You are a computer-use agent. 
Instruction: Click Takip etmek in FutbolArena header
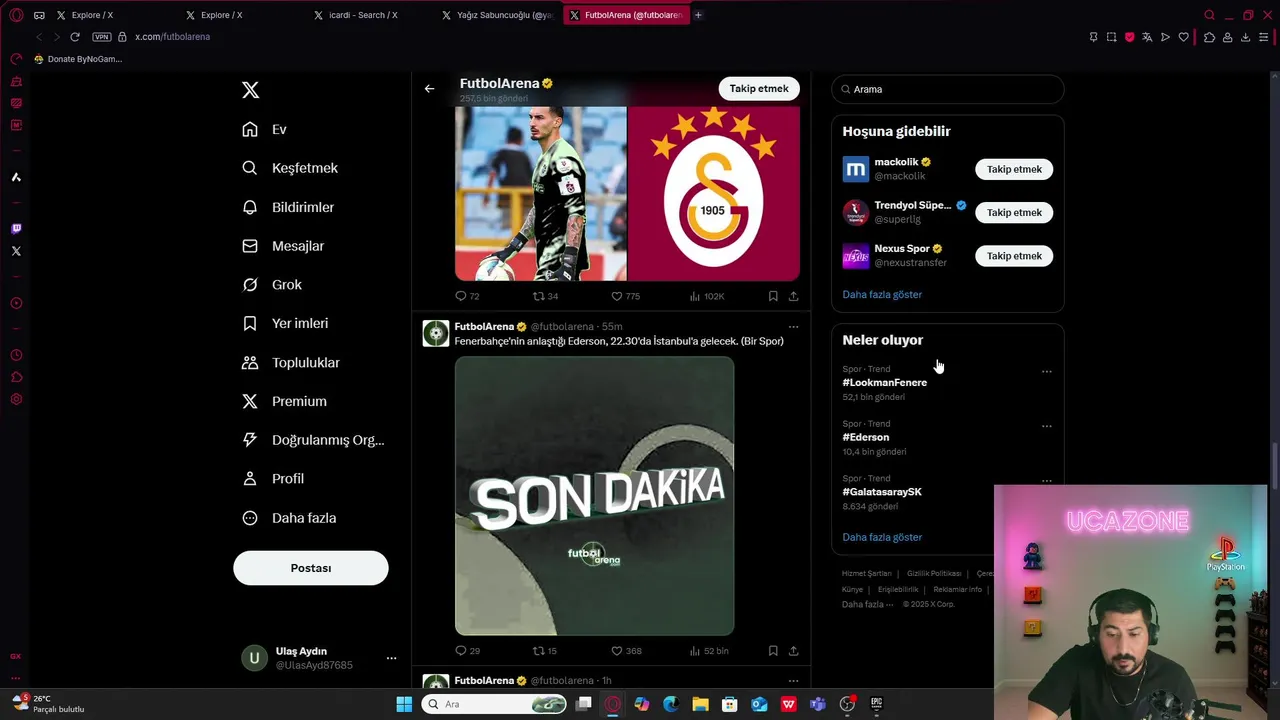[759, 88]
